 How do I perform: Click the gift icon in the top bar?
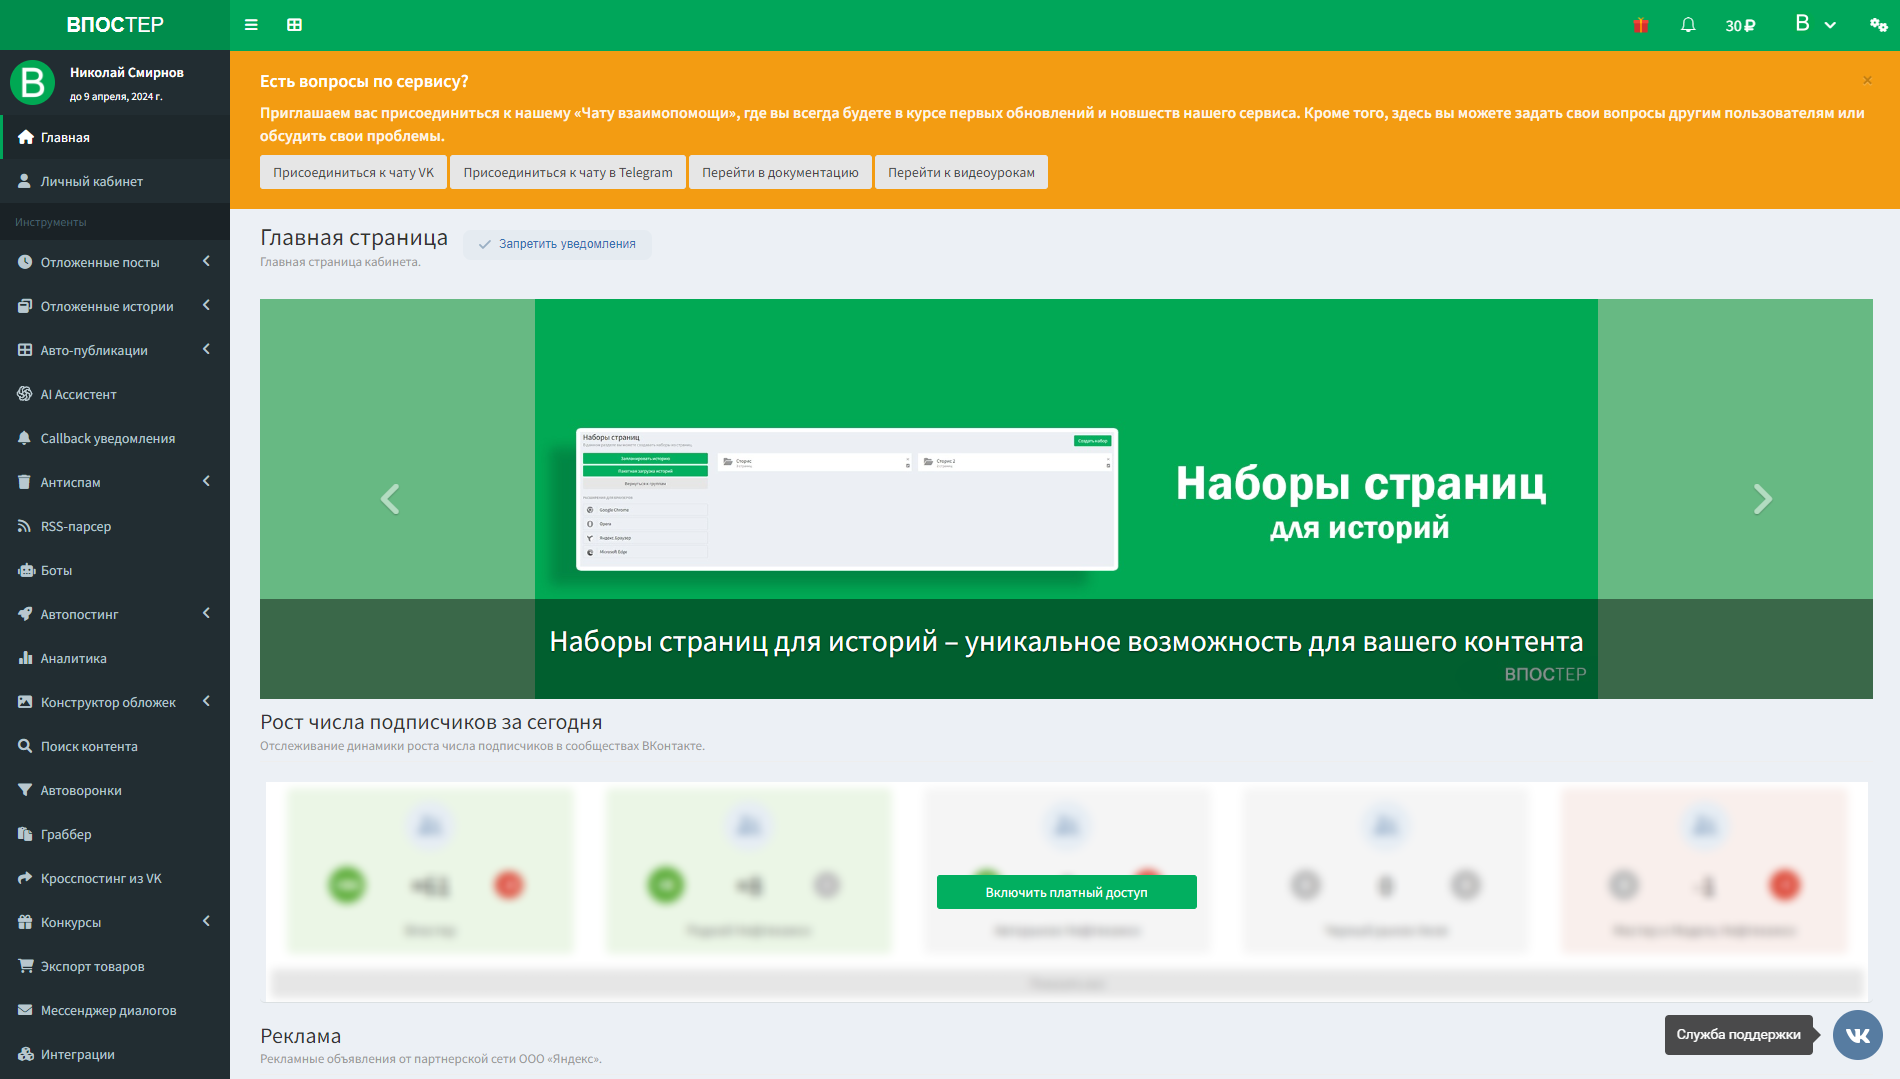click(1641, 25)
